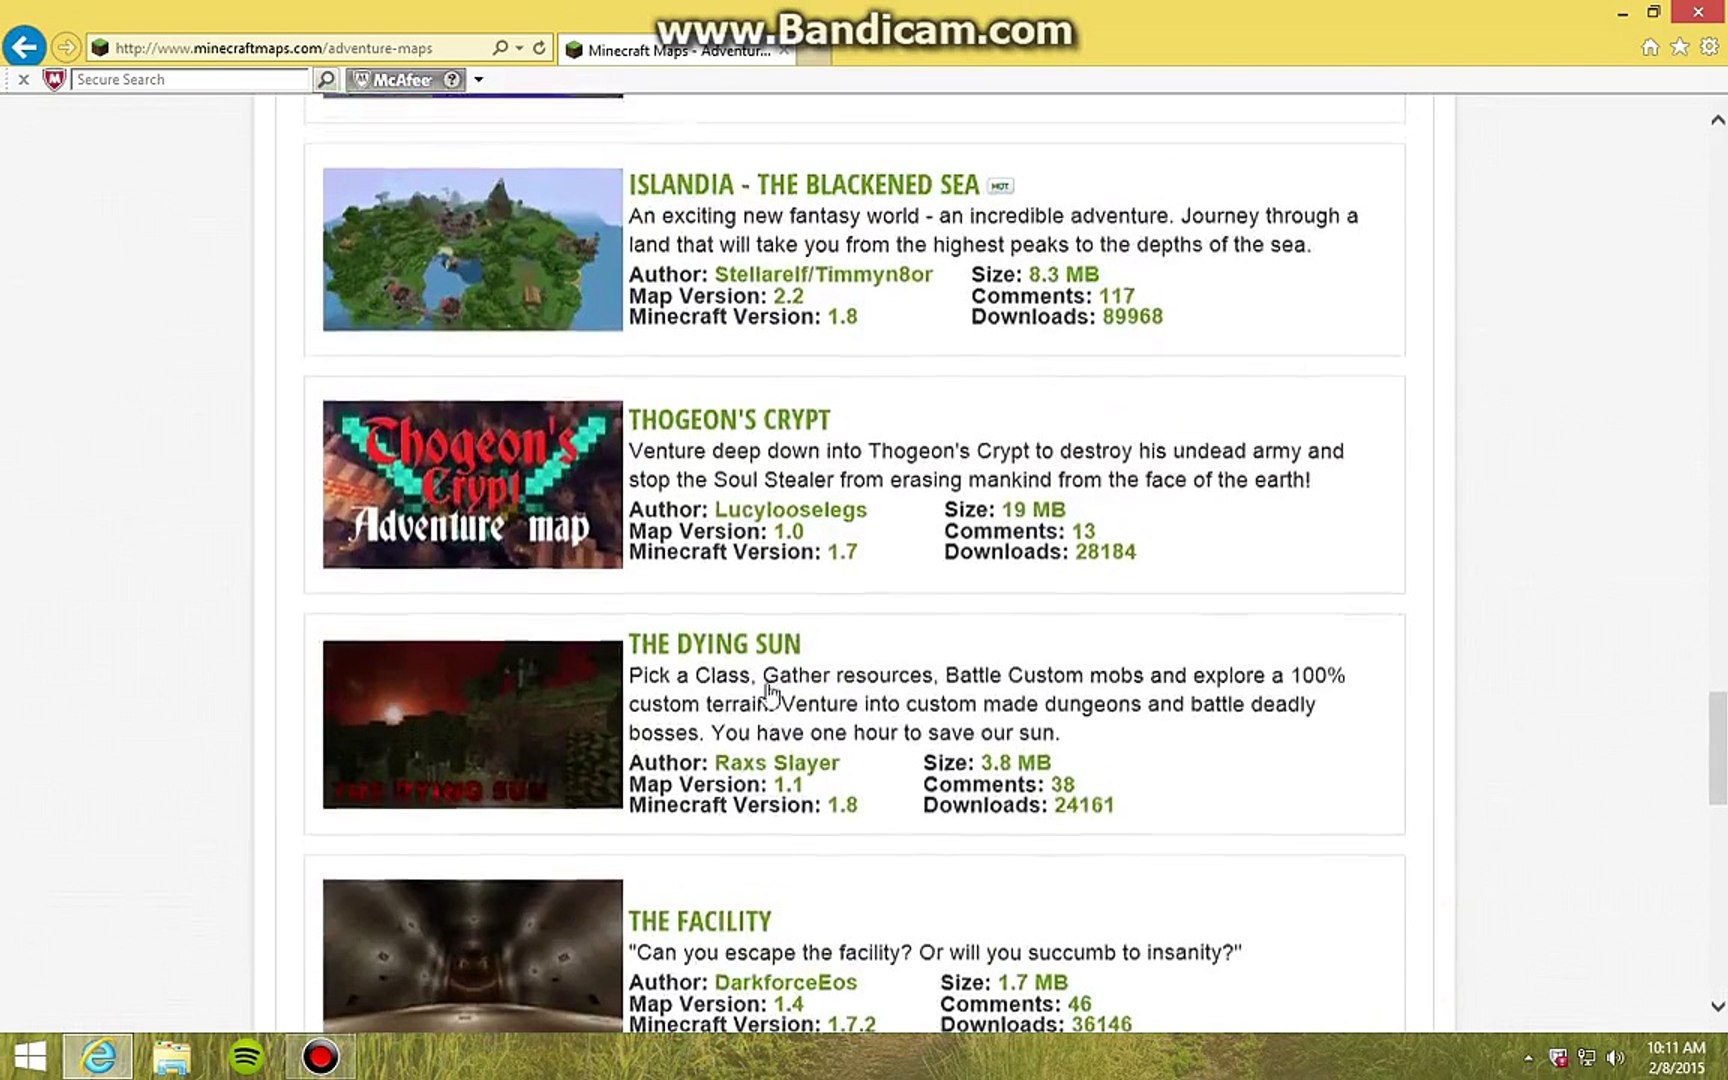Click the Secure Search magnifier button
Viewport: 1728px width, 1080px height.
326,79
